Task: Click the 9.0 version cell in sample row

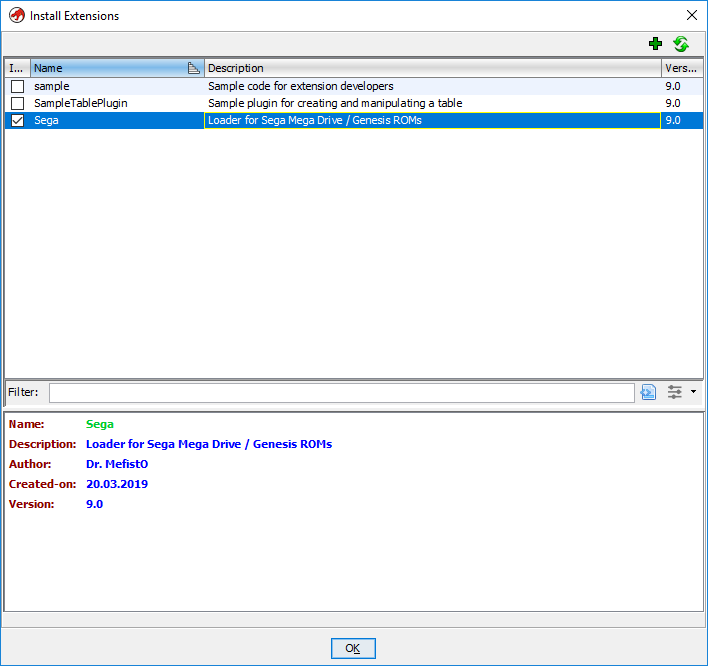Action: 682,86
